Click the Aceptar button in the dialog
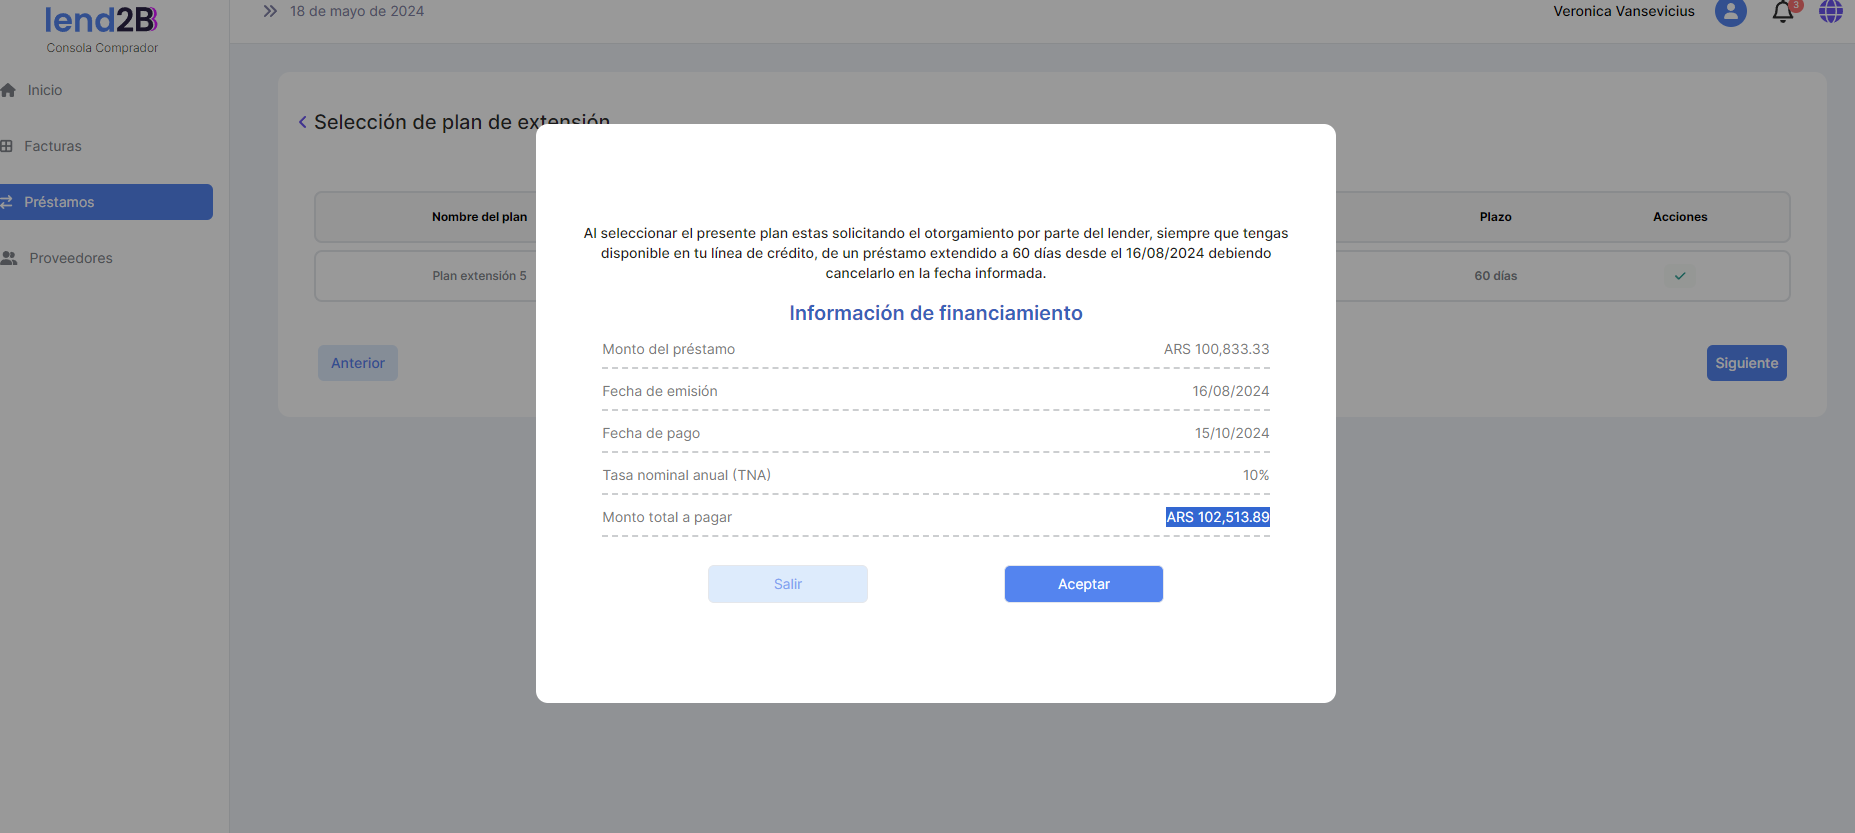Viewport: 1855px width, 833px height. pos(1083,584)
